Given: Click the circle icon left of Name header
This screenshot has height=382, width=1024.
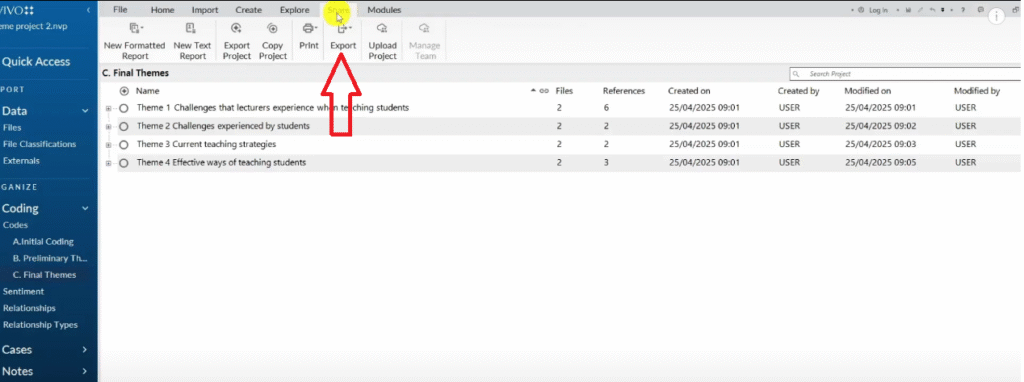Looking at the screenshot, I should click(124, 91).
